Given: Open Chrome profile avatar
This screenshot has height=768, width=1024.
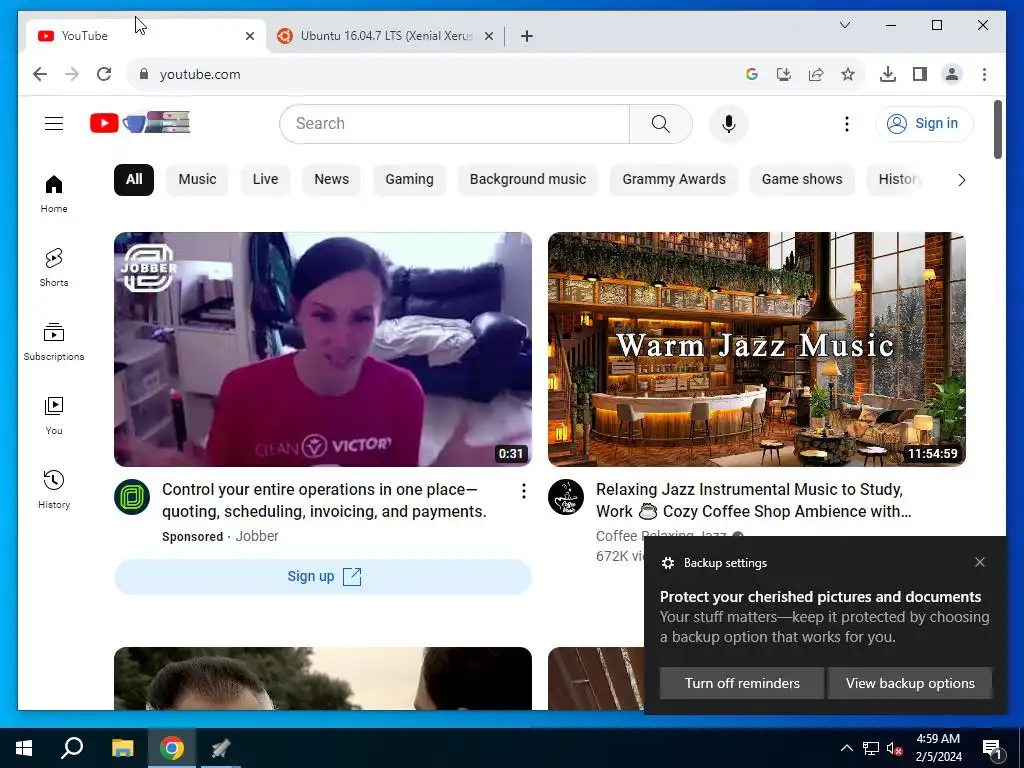Looking at the screenshot, I should (952, 74).
